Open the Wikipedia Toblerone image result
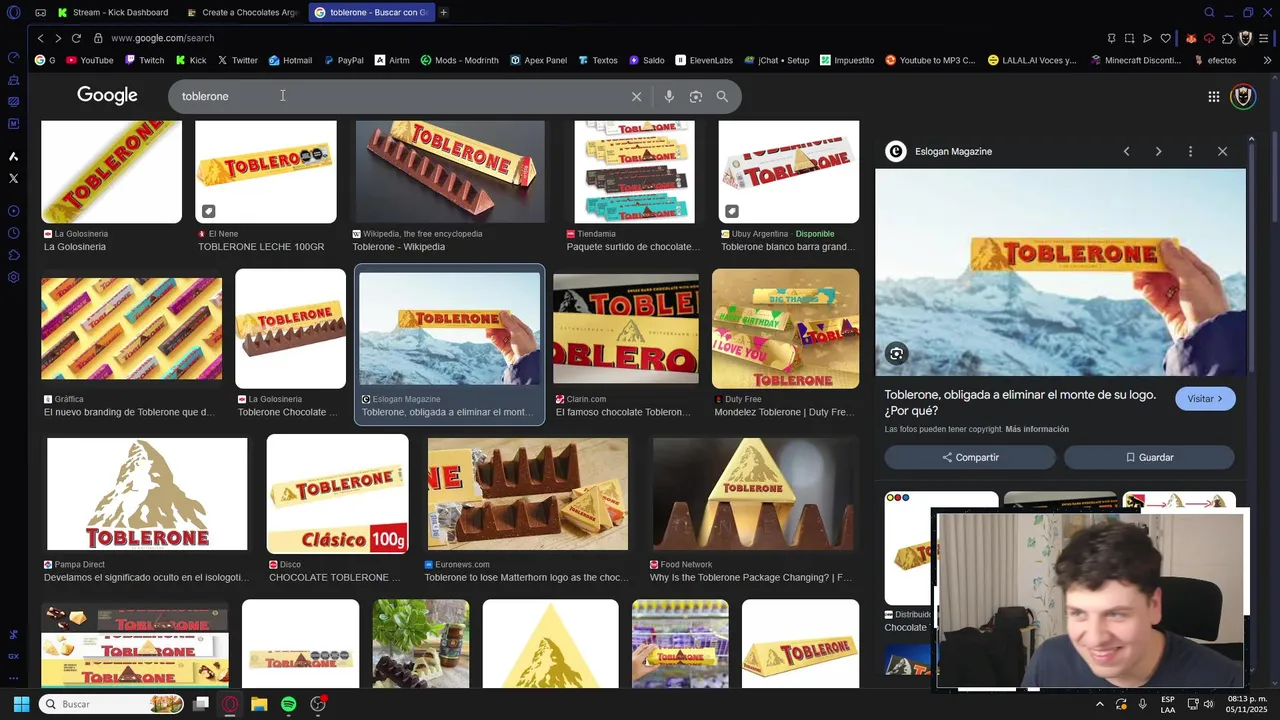This screenshot has width=1280, height=720. [x=450, y=172]
